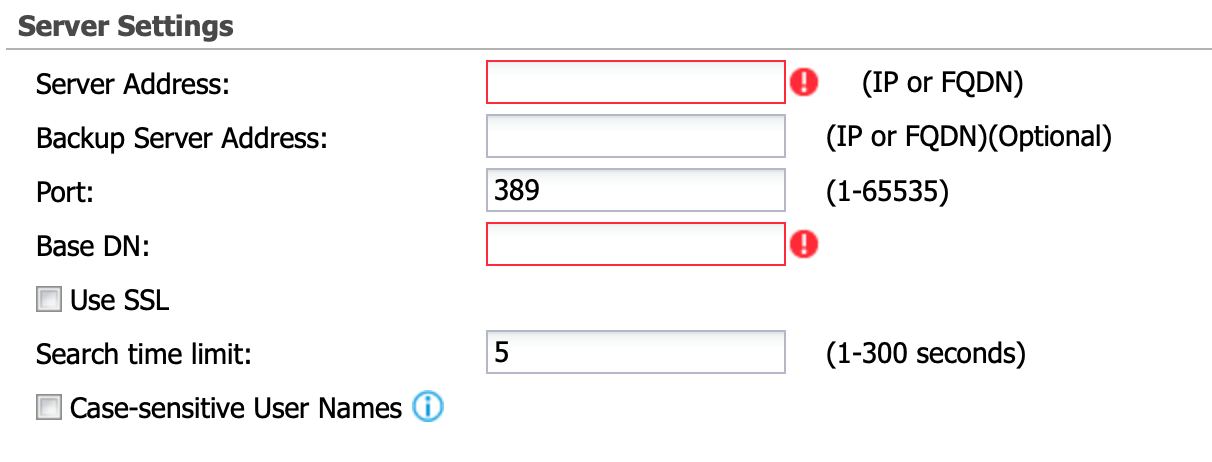The height and width of the screenshot is (462, 1212).
Task: Click the empty Base DN field
Action: click(x=636, y=244)
